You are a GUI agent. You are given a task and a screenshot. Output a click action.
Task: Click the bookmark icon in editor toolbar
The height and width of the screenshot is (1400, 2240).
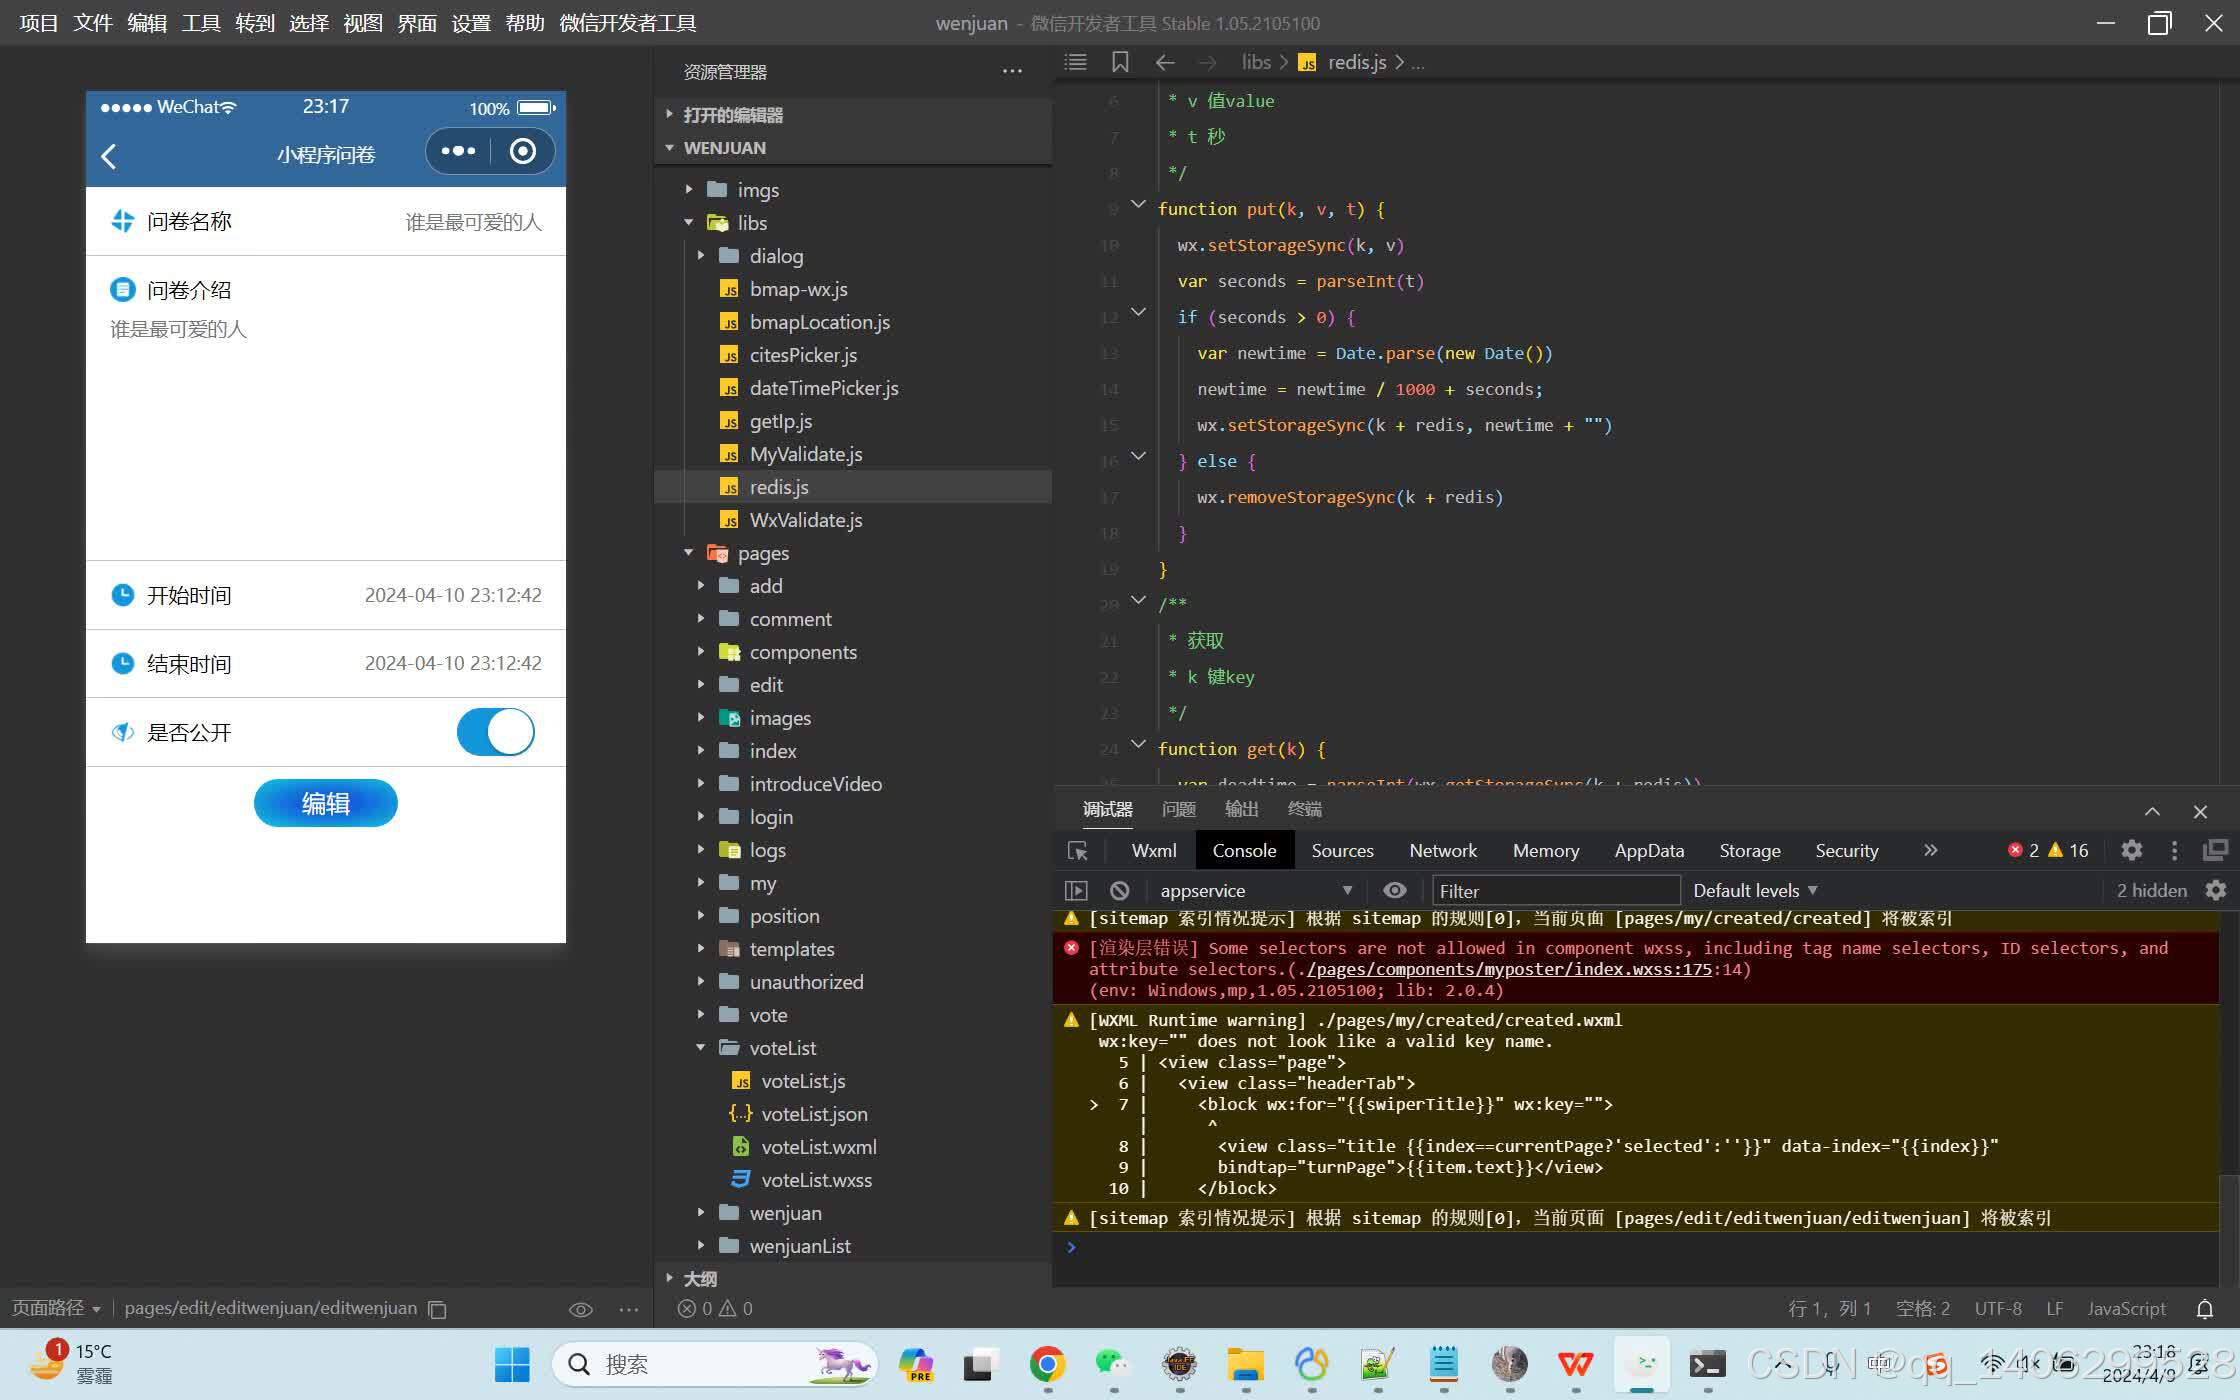pyautogui.click(x=1120, y=62)
